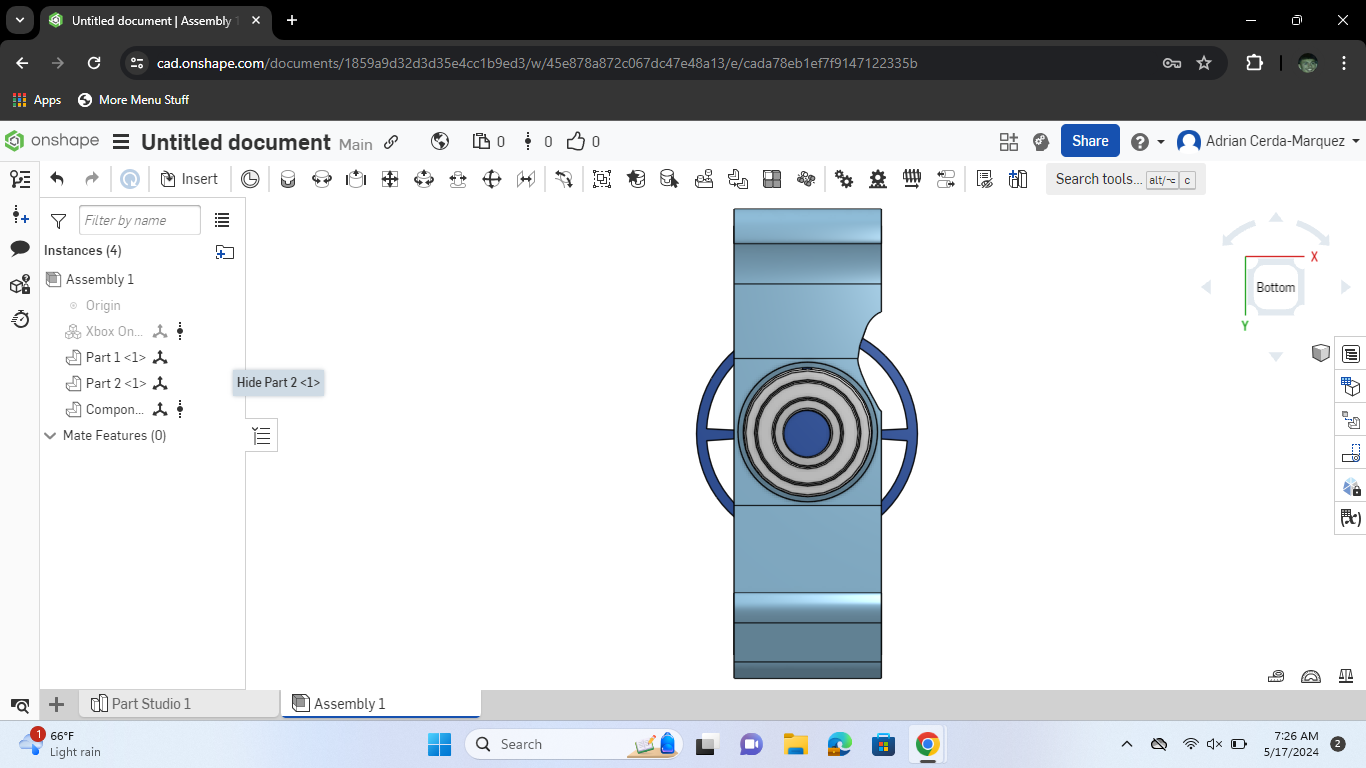Open the document hamburger menu
1366x768 pixels.
coord(120,141)
